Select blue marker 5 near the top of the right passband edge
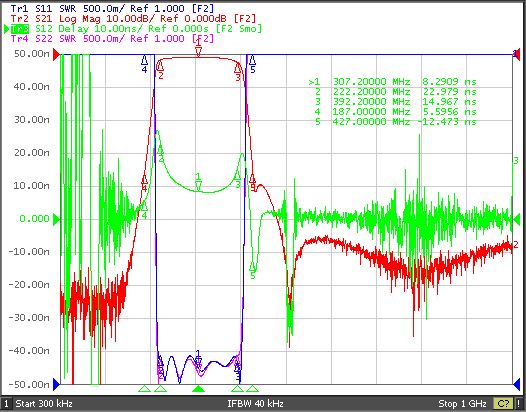The height and width of the screenshot is (412, 526). pos(253,64)
